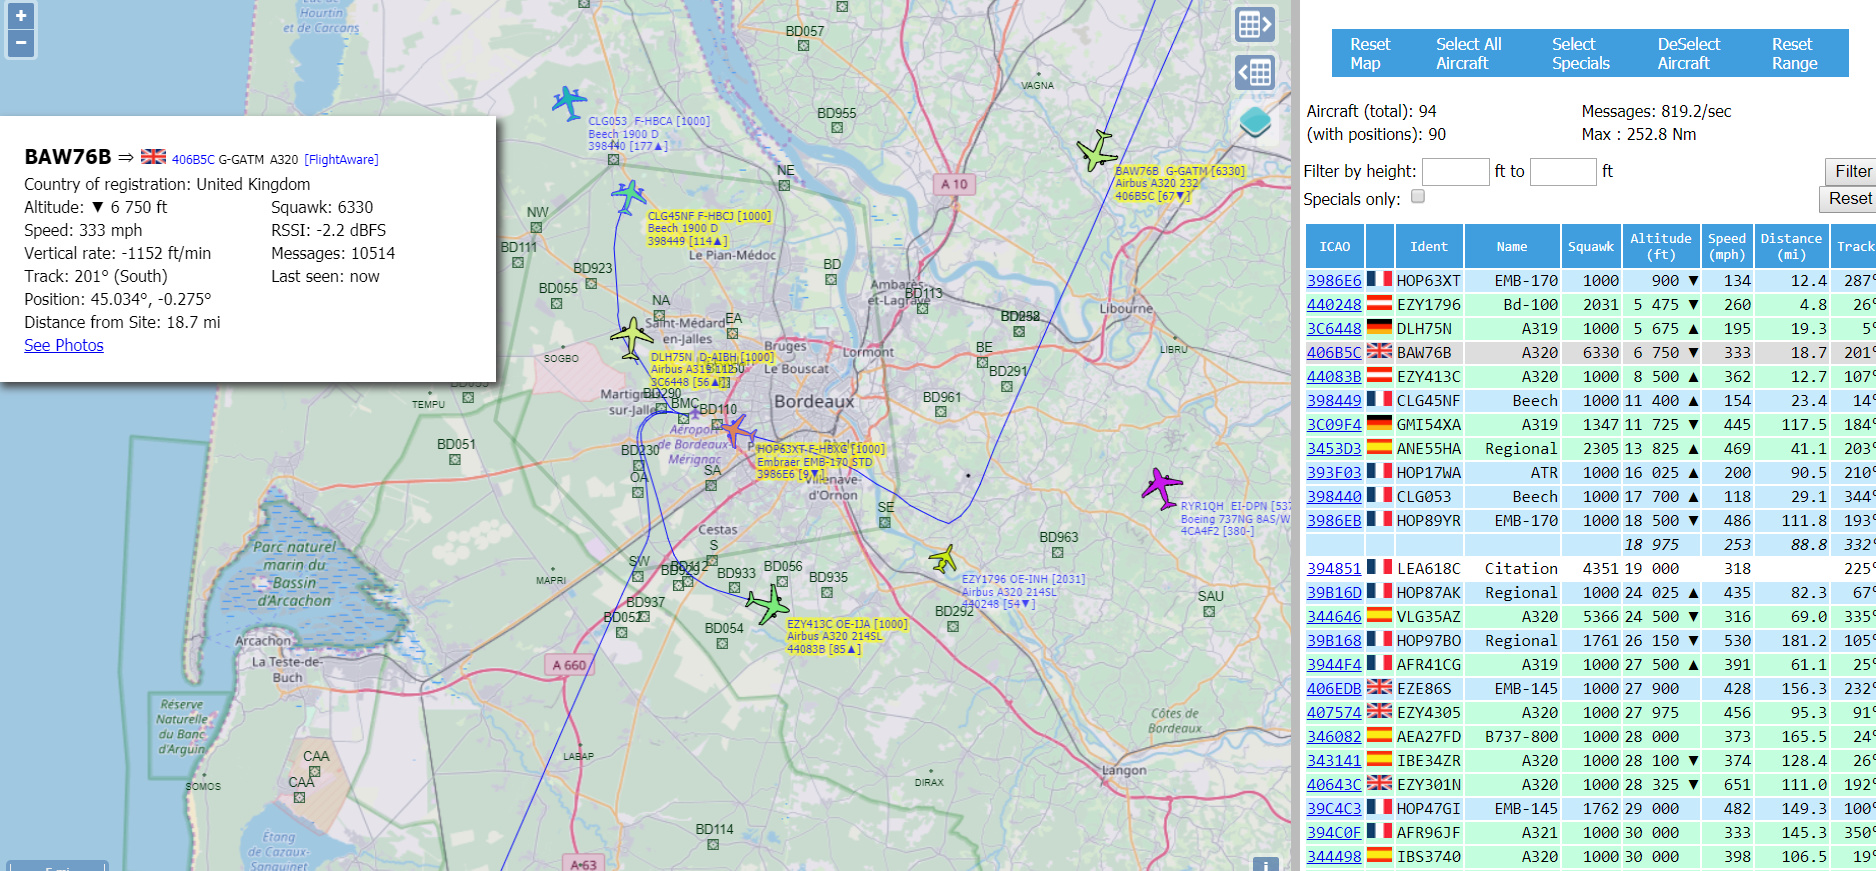The width and height of the screenshot is (1876, 871).
Task: Focus the minimum height filter field
Action: 1456,172
